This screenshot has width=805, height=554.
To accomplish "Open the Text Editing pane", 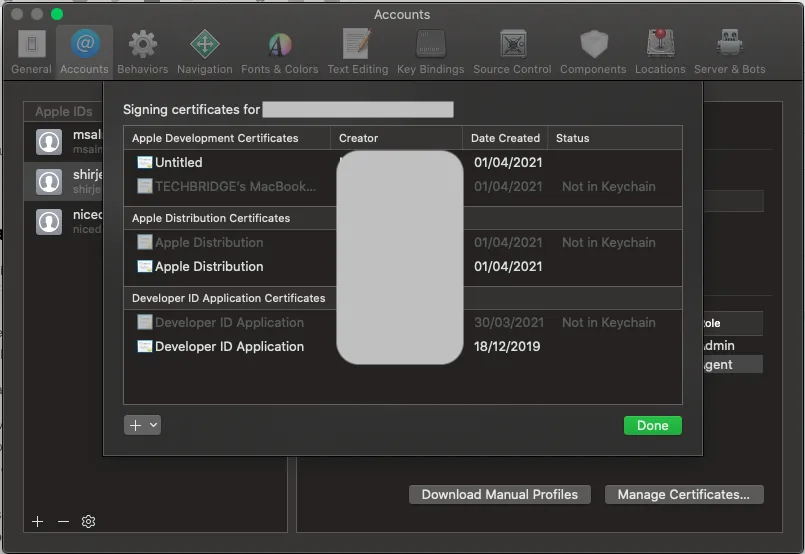I will pos(358,52).
